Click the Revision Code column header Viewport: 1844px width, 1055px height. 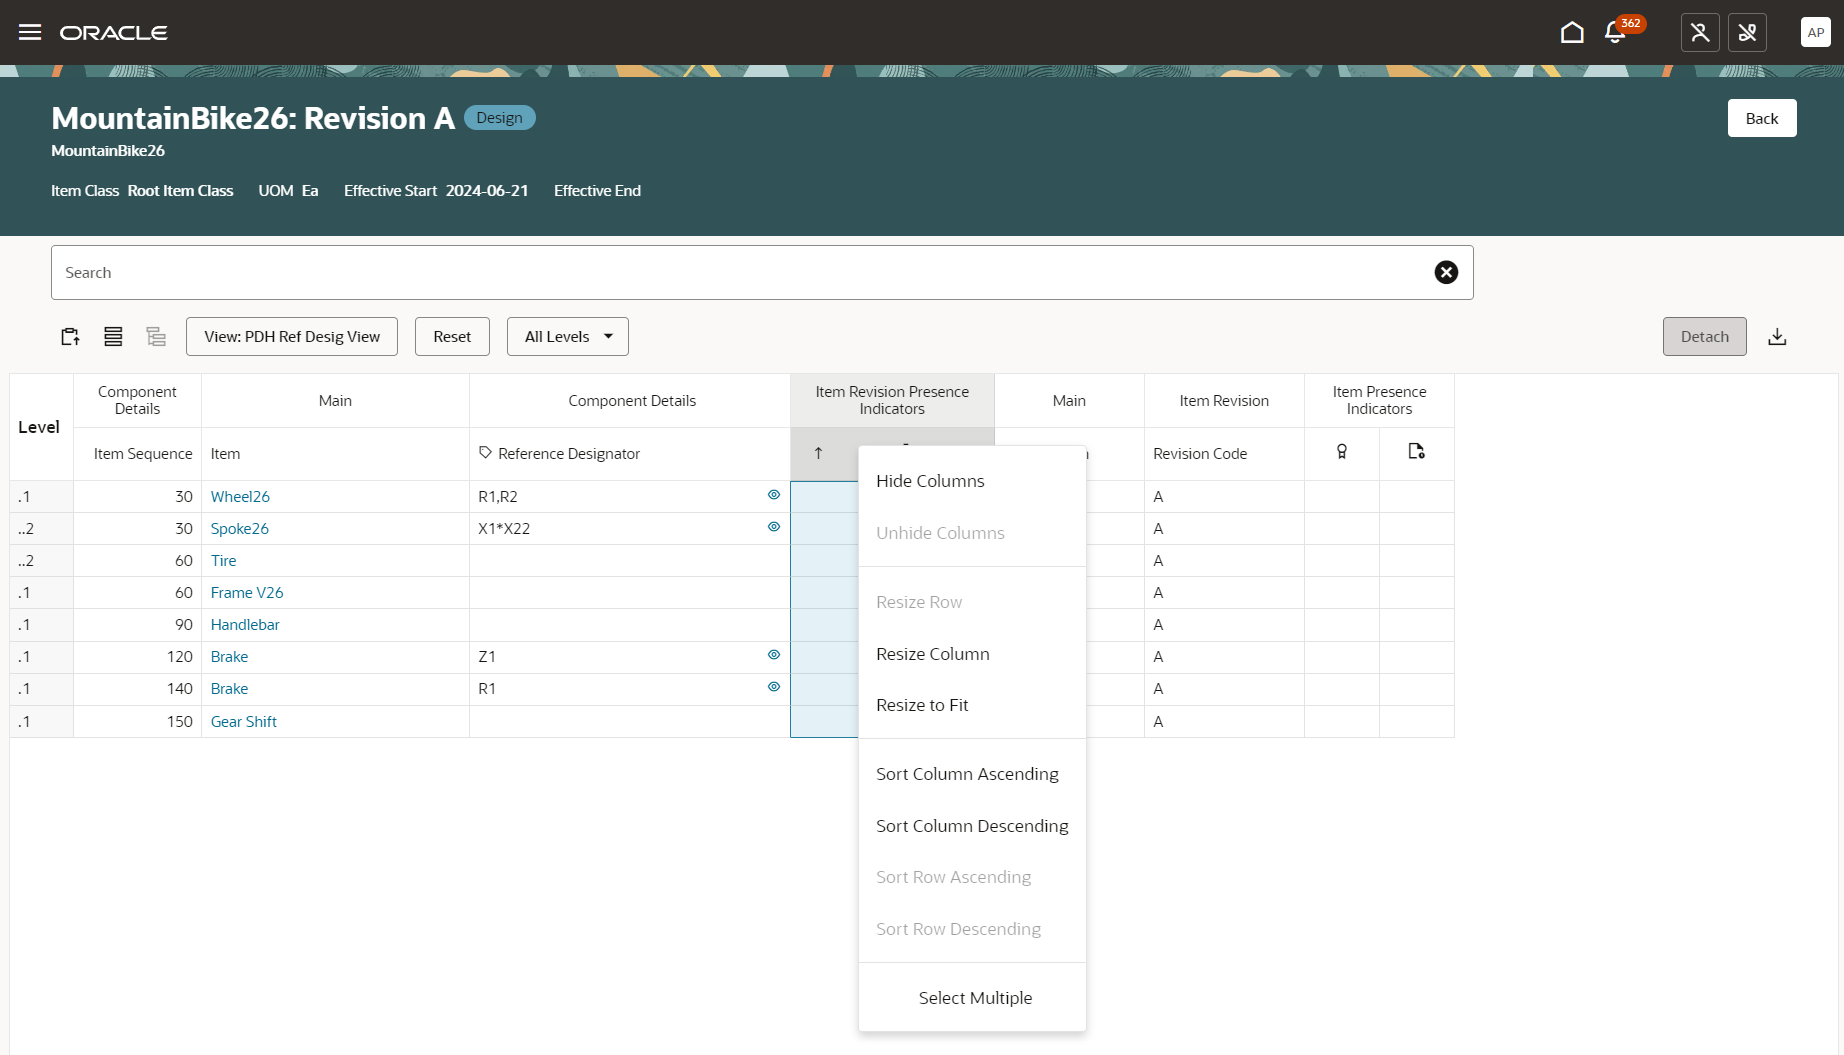click(1224, 454)
